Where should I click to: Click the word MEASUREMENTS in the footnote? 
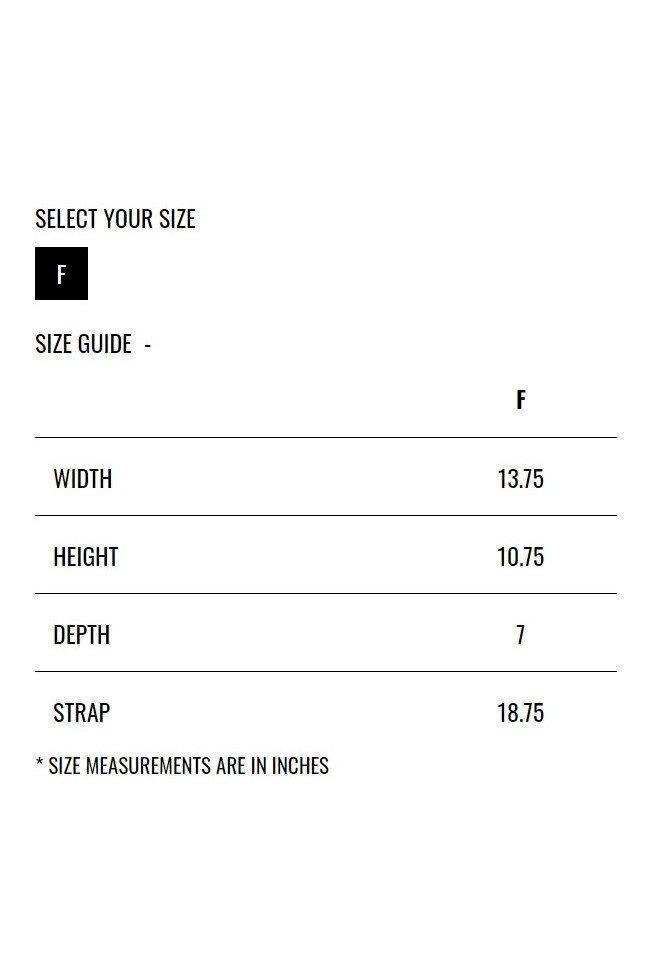148,765
